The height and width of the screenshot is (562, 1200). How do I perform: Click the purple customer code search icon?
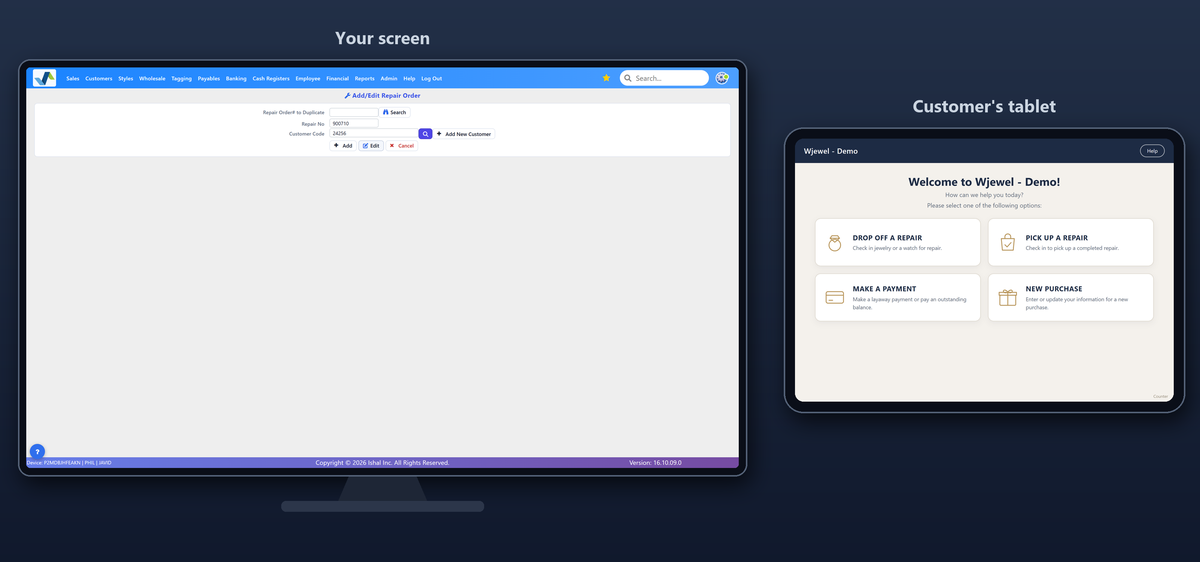pyautogui.click(x=425, y=133)
